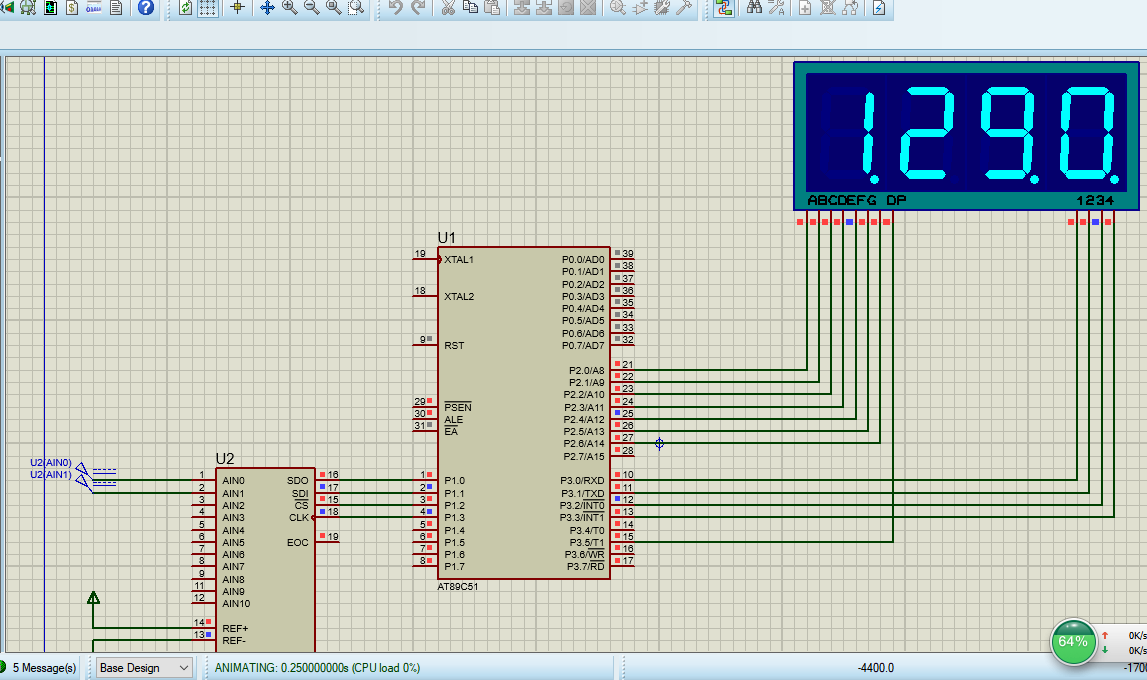Remove the current sheet

pos(827,8)
